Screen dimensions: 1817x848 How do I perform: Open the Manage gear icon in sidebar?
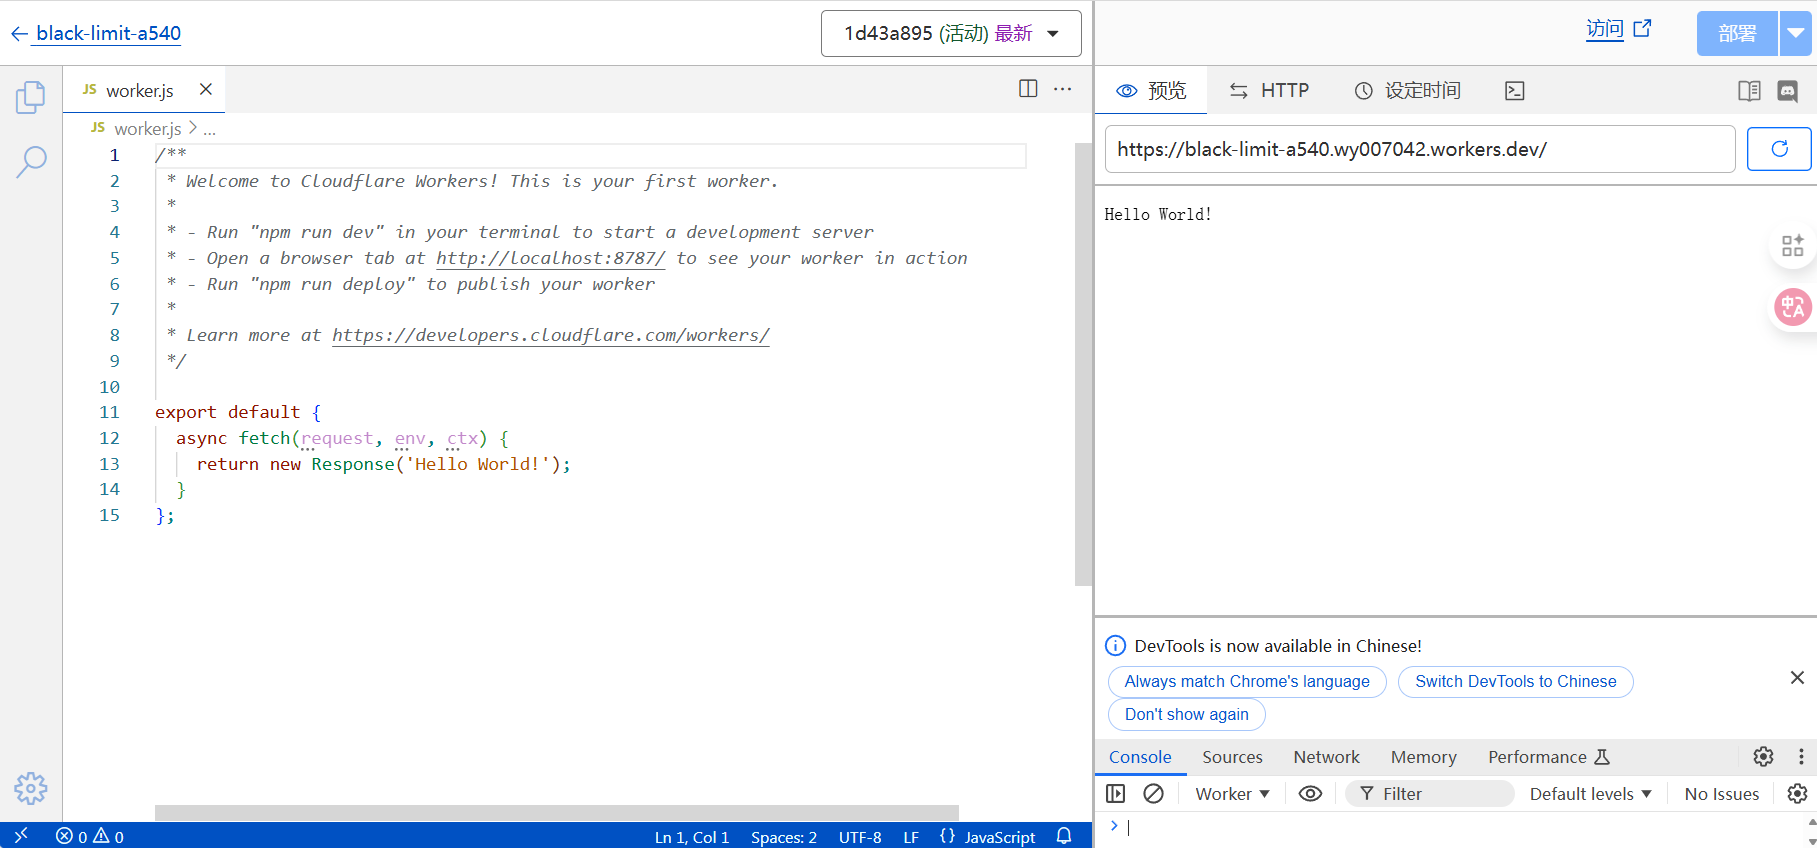[x=31, y=788]
